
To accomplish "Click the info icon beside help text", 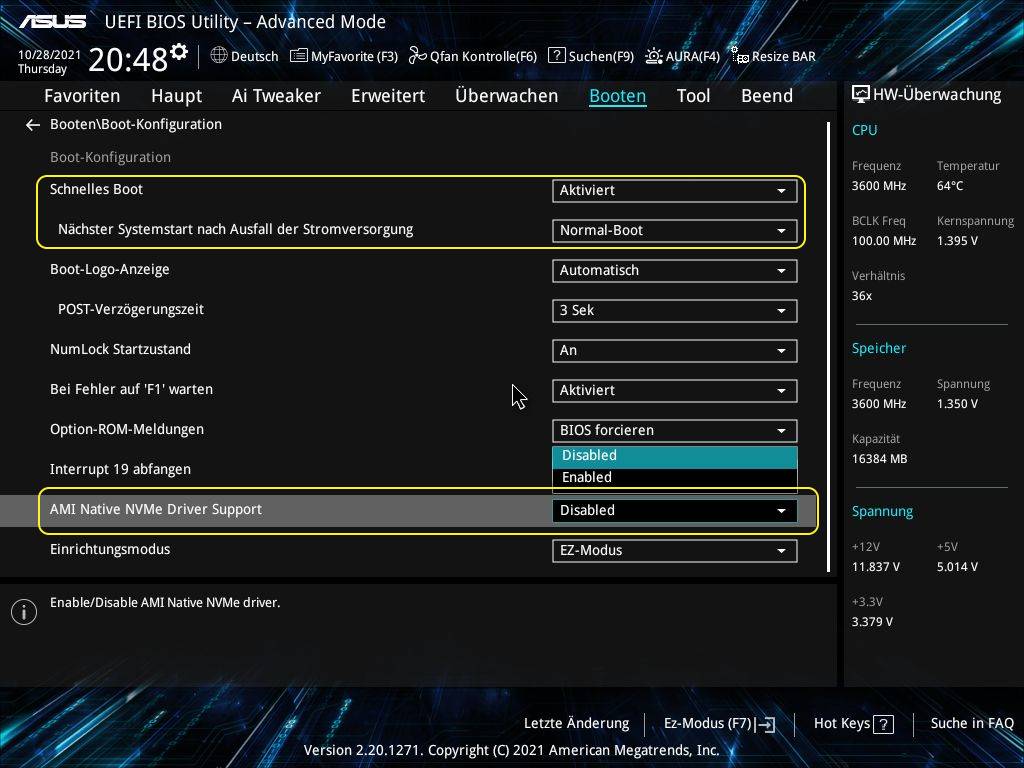I will (x=24, y=612).
